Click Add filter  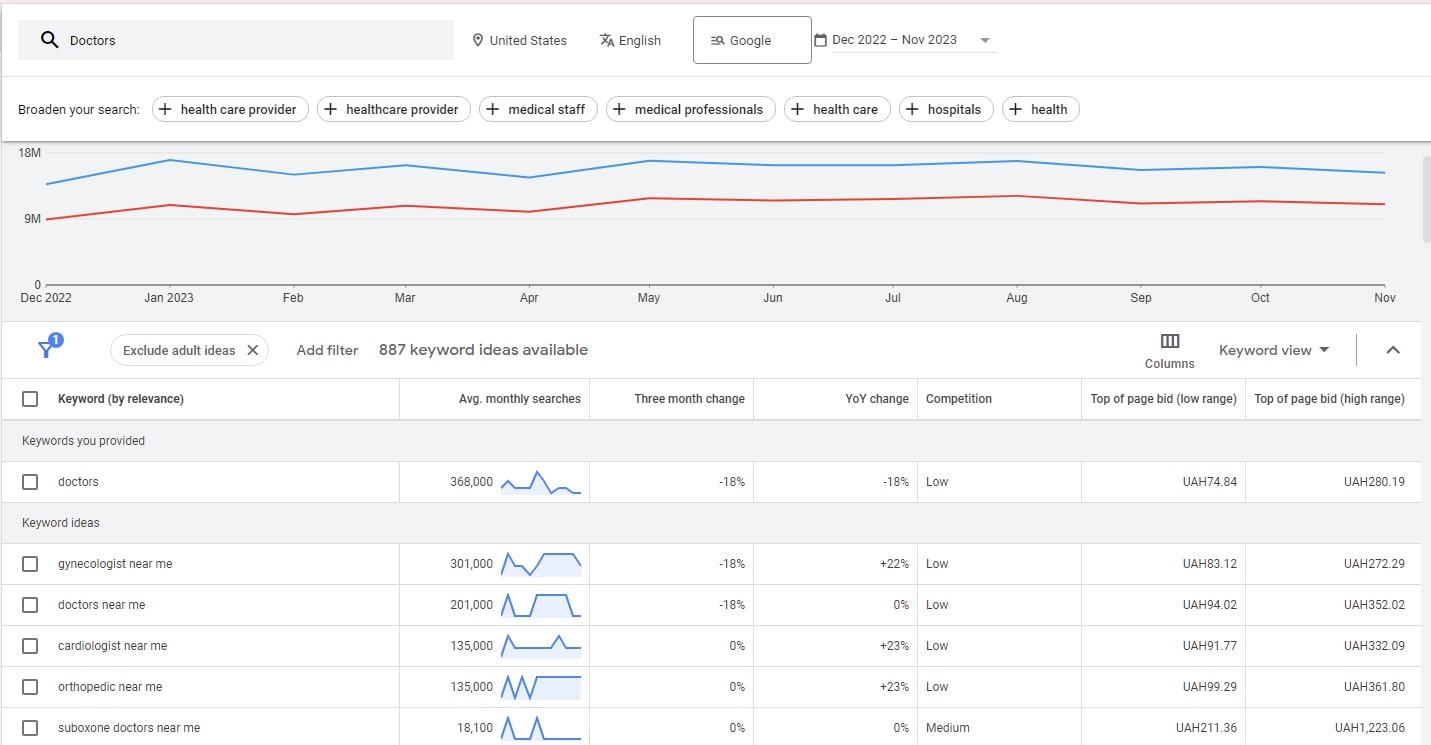point(327,350)
